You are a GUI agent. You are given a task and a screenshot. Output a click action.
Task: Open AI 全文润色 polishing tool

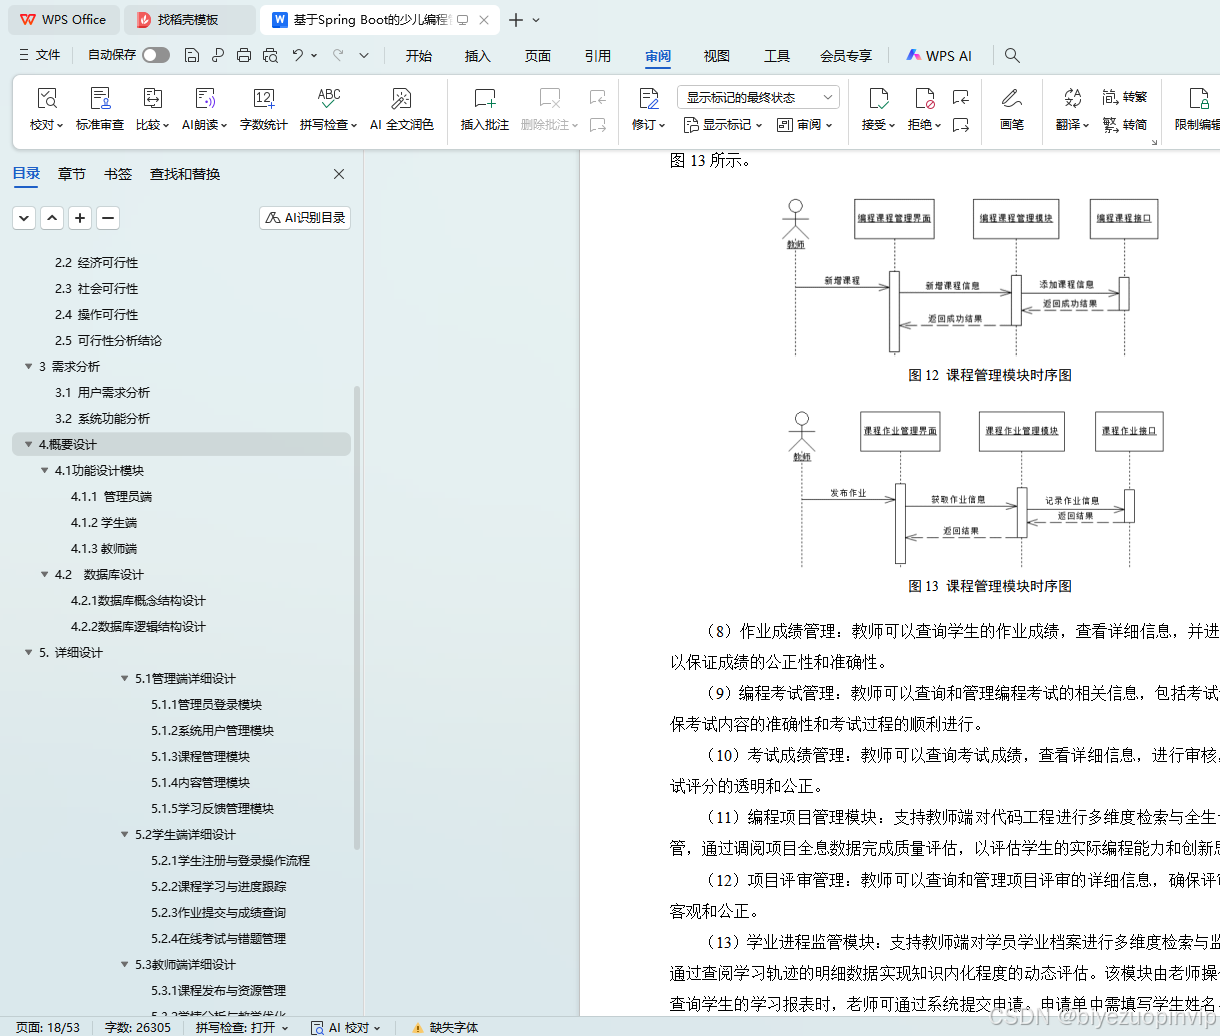click(x=401, y=108)
